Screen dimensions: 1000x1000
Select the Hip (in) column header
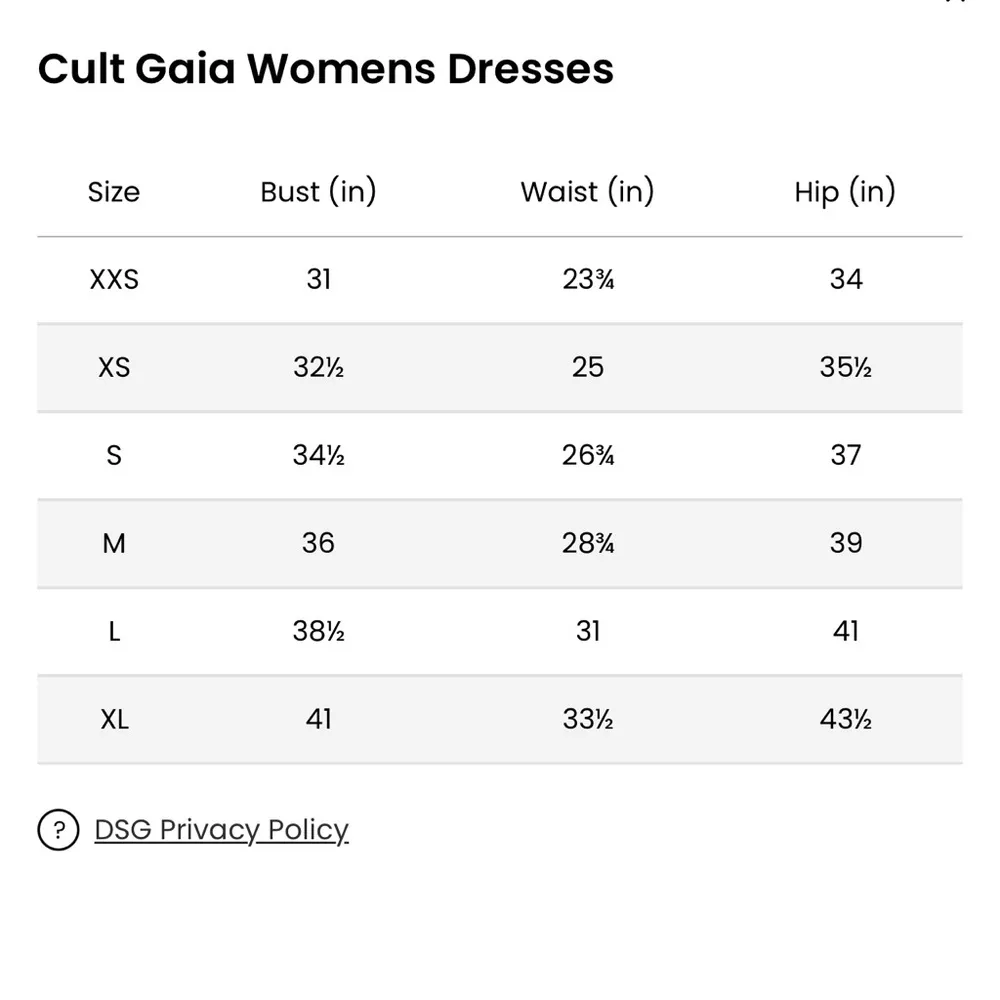[x=845, y=192]
